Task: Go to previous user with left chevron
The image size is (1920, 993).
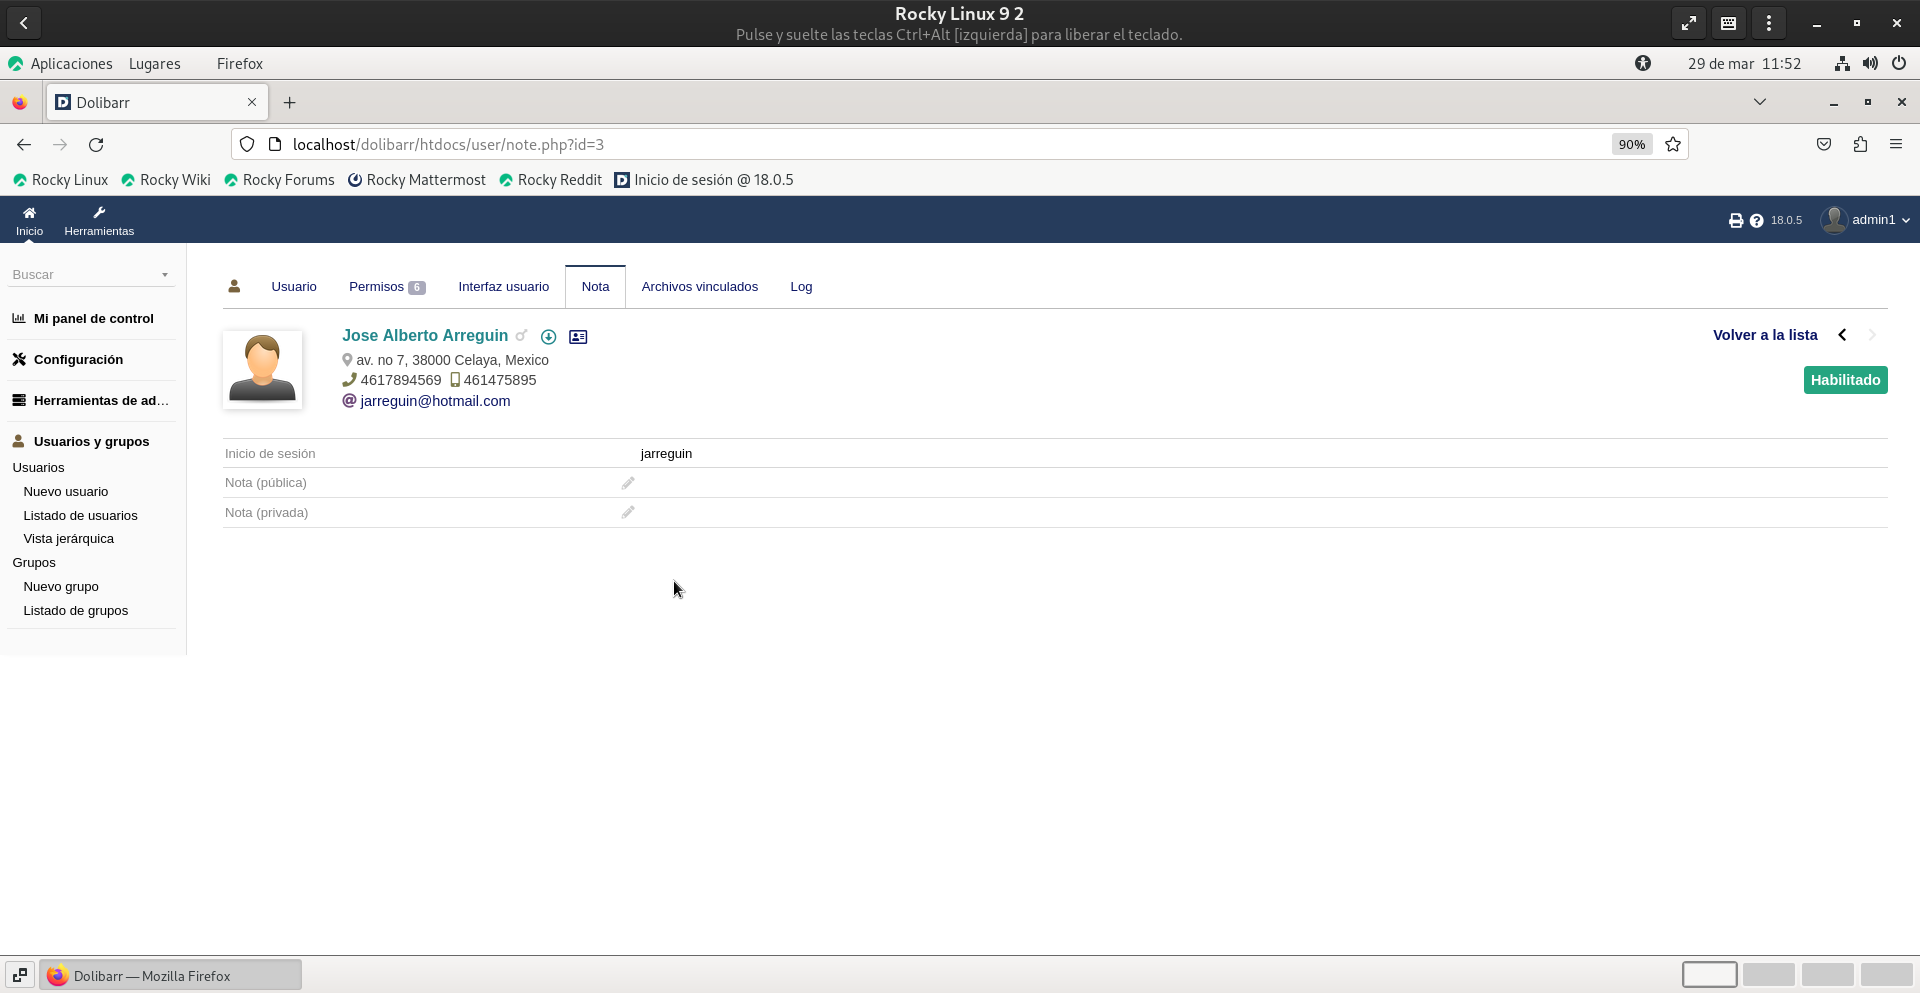Action: tap(1842, 335)
